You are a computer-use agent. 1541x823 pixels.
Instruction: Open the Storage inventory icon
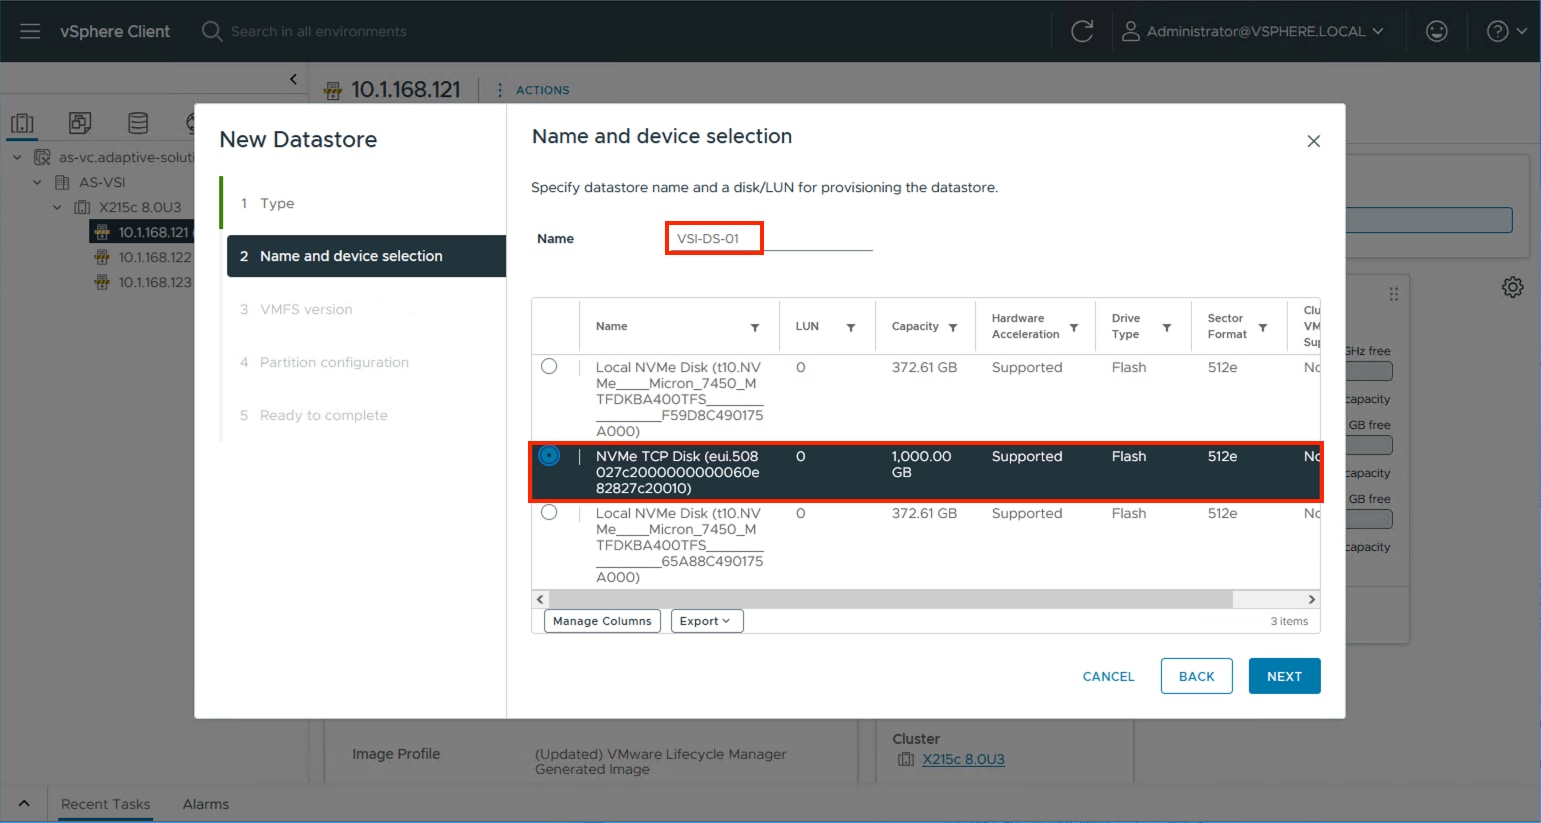137,123
